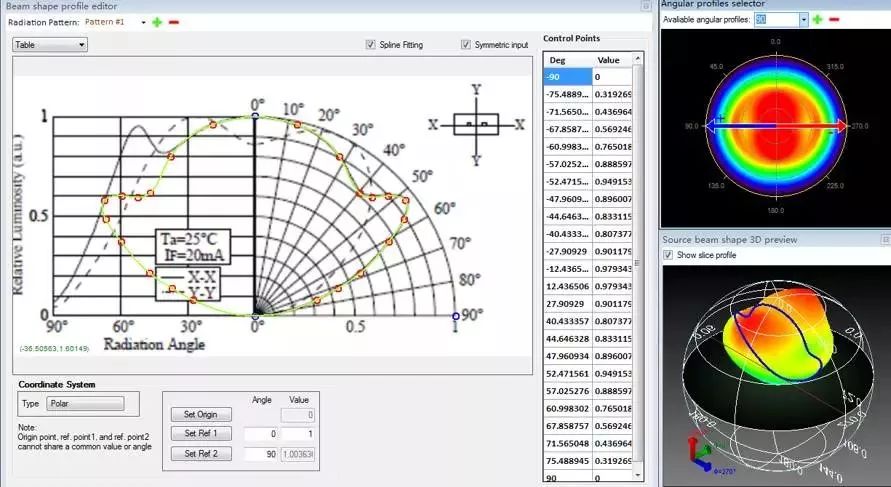Open the Radiation Pattern dropdown
Viewport: 891px width, 487px height.
[143, 21]
